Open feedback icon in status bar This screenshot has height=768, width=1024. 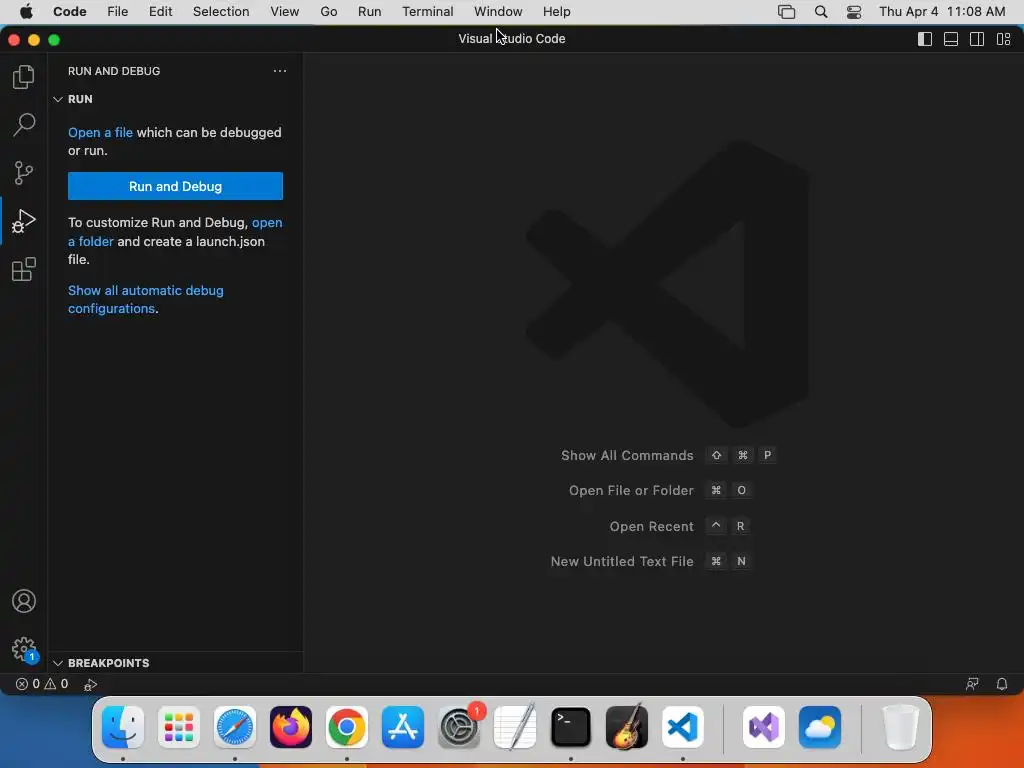point(972,684)
